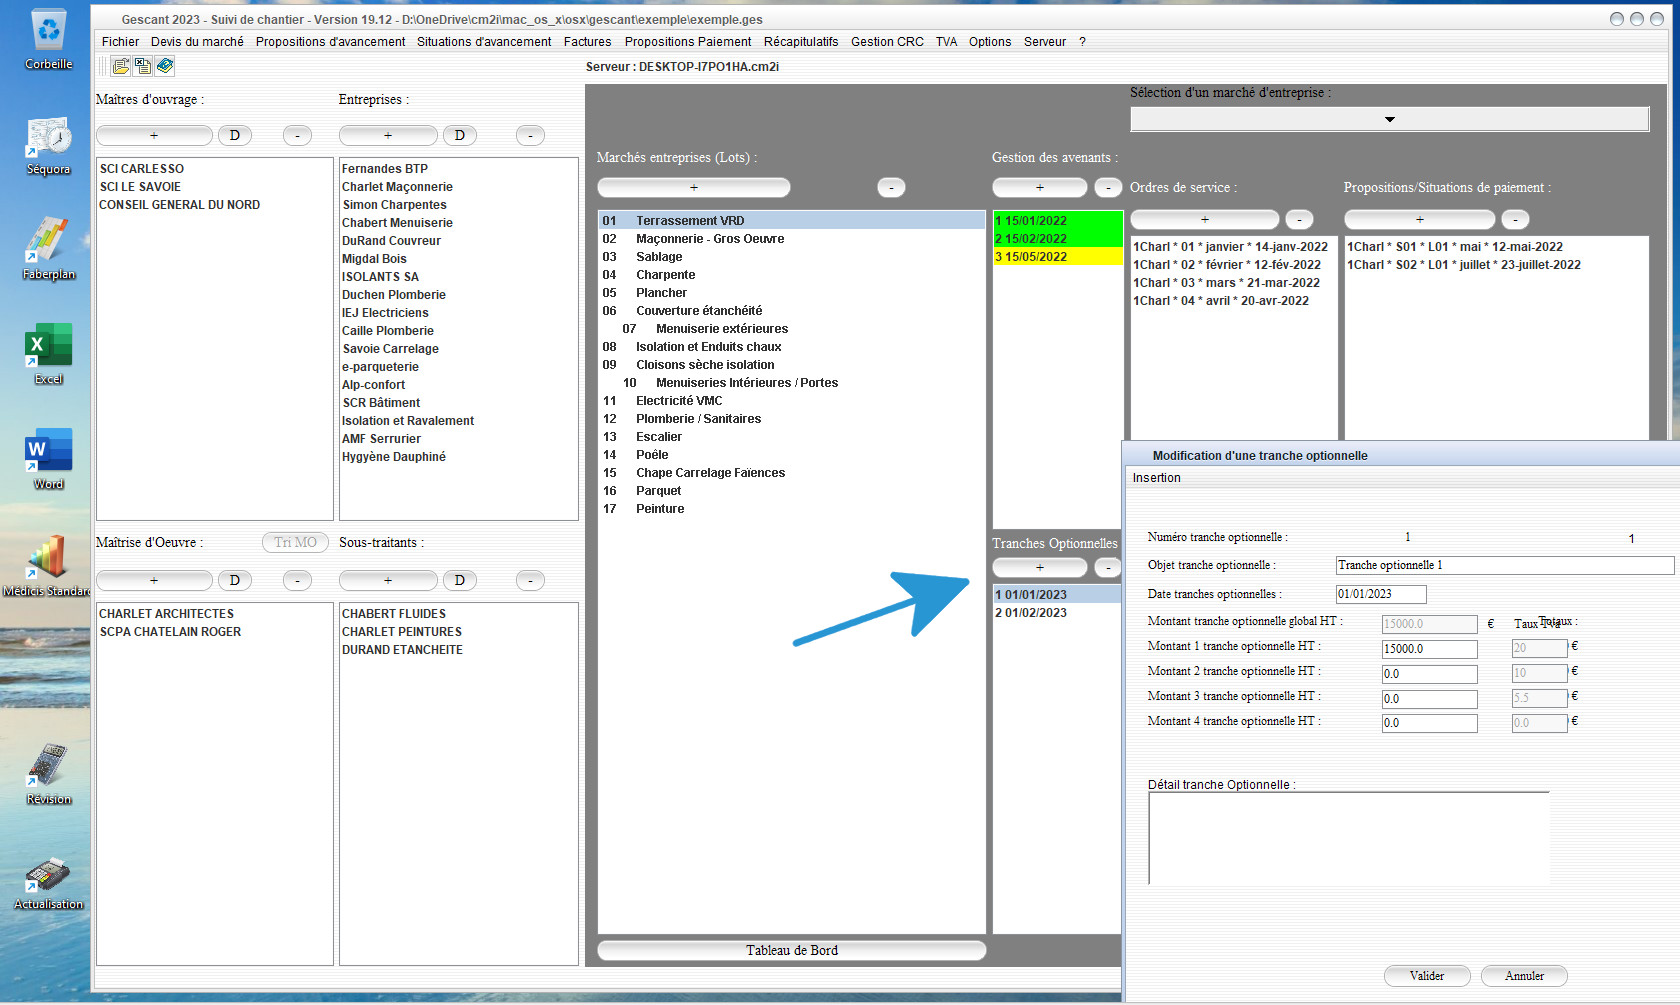
Task: Launch the Révision desktop shortcut
Action: tap(49, 774)
